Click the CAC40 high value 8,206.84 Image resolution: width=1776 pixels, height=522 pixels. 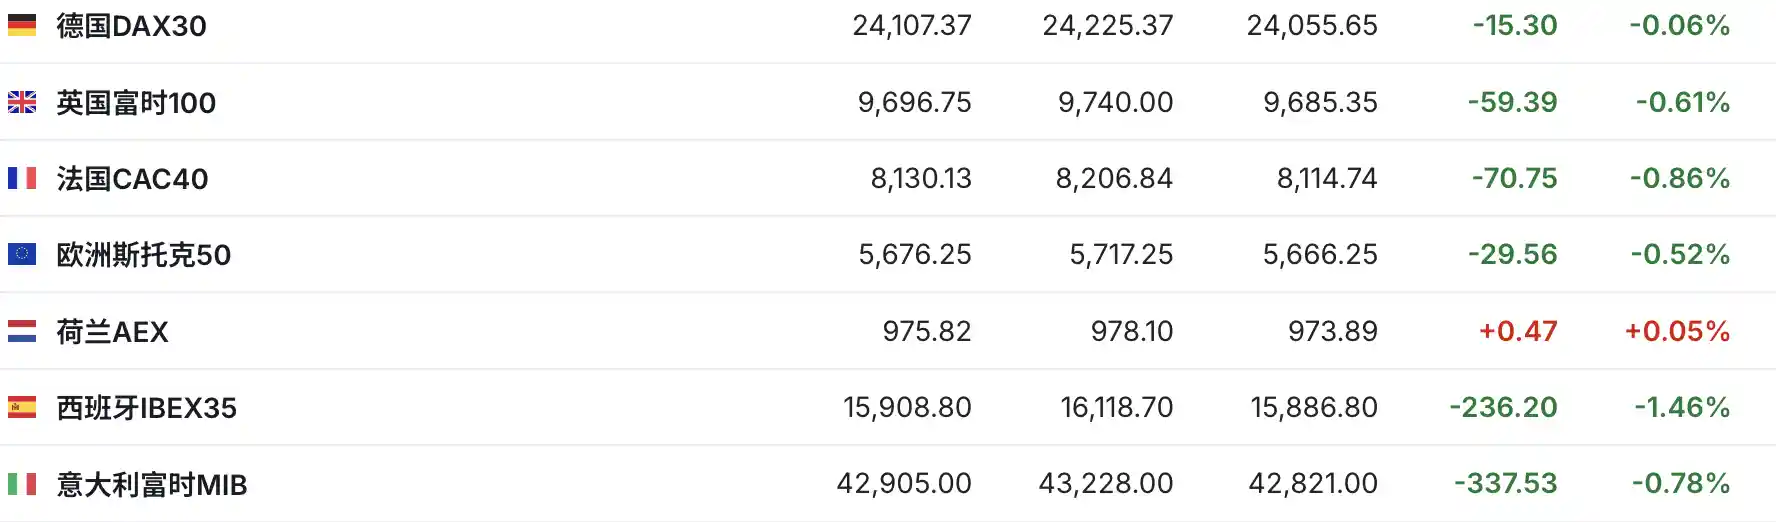click(x=1114, y=179)
